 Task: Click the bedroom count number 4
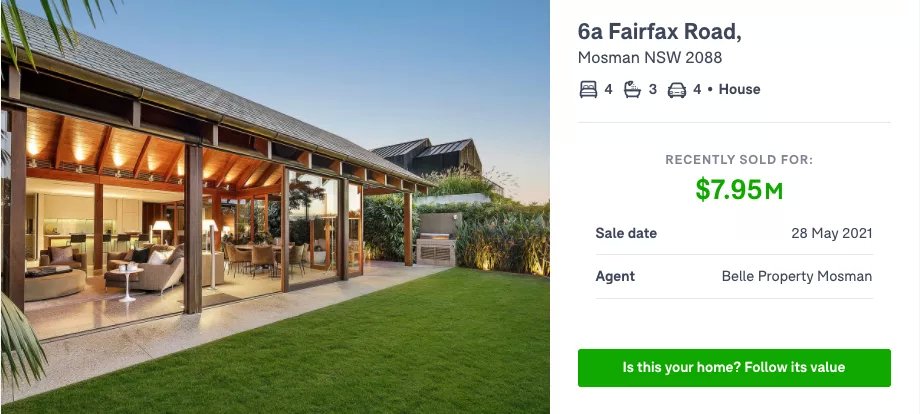click(608, 90)
